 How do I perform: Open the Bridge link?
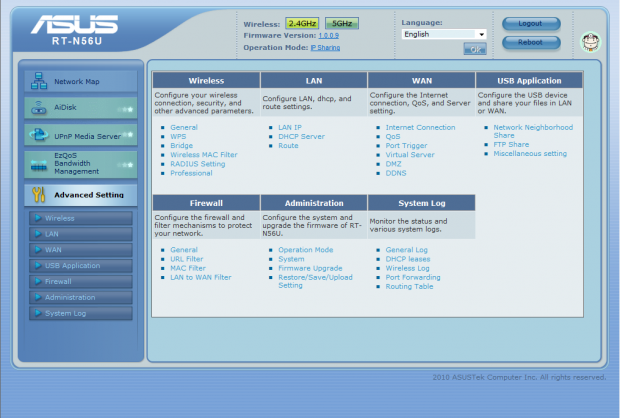click(x=181, y=146)
